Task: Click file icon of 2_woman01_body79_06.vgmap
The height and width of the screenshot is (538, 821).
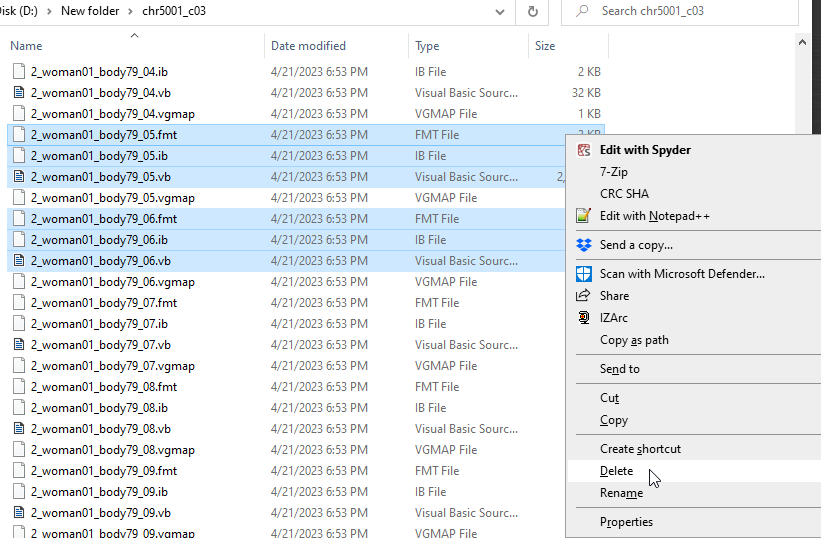Action: click(19, 282)
